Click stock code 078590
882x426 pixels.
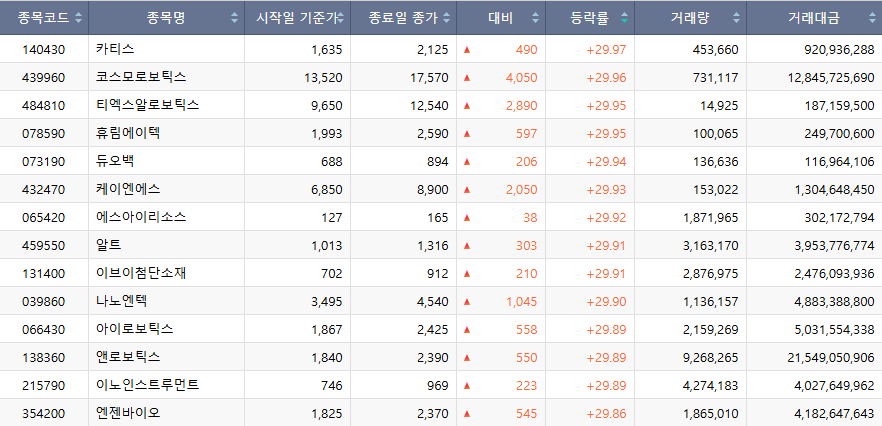click(44, 134)
